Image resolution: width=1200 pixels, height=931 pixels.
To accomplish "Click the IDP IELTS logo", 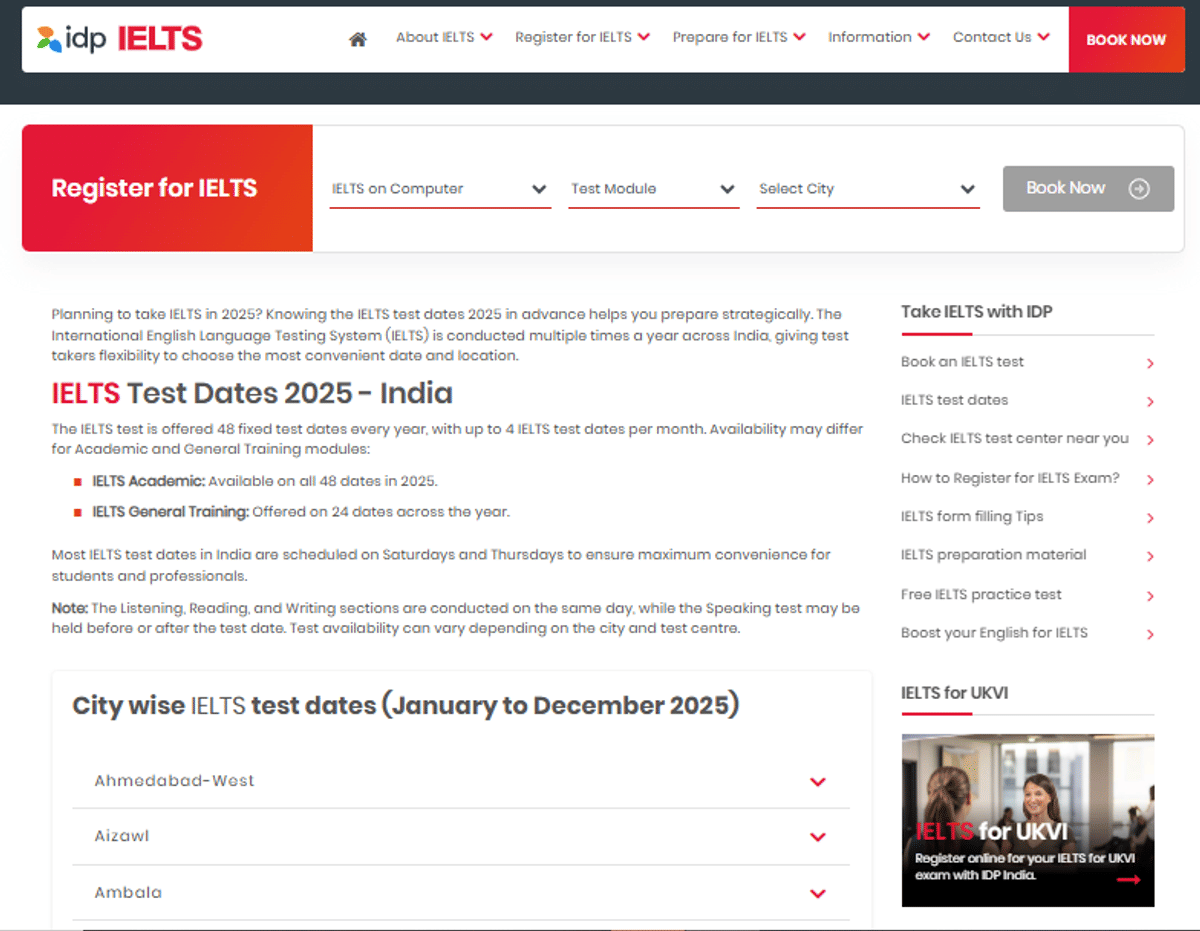I will 119,39.
